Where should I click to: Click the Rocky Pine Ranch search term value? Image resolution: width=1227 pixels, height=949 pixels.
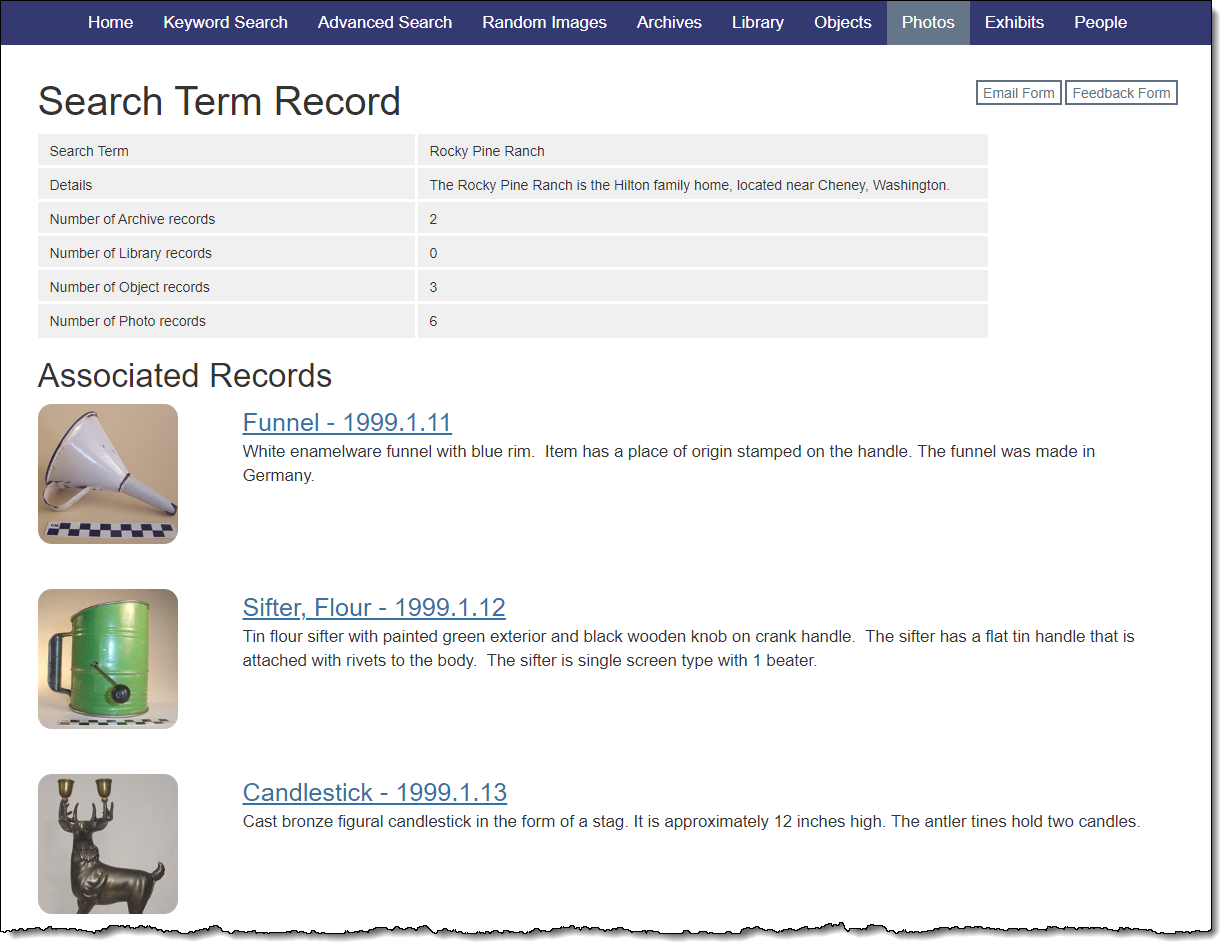point(487,151)
